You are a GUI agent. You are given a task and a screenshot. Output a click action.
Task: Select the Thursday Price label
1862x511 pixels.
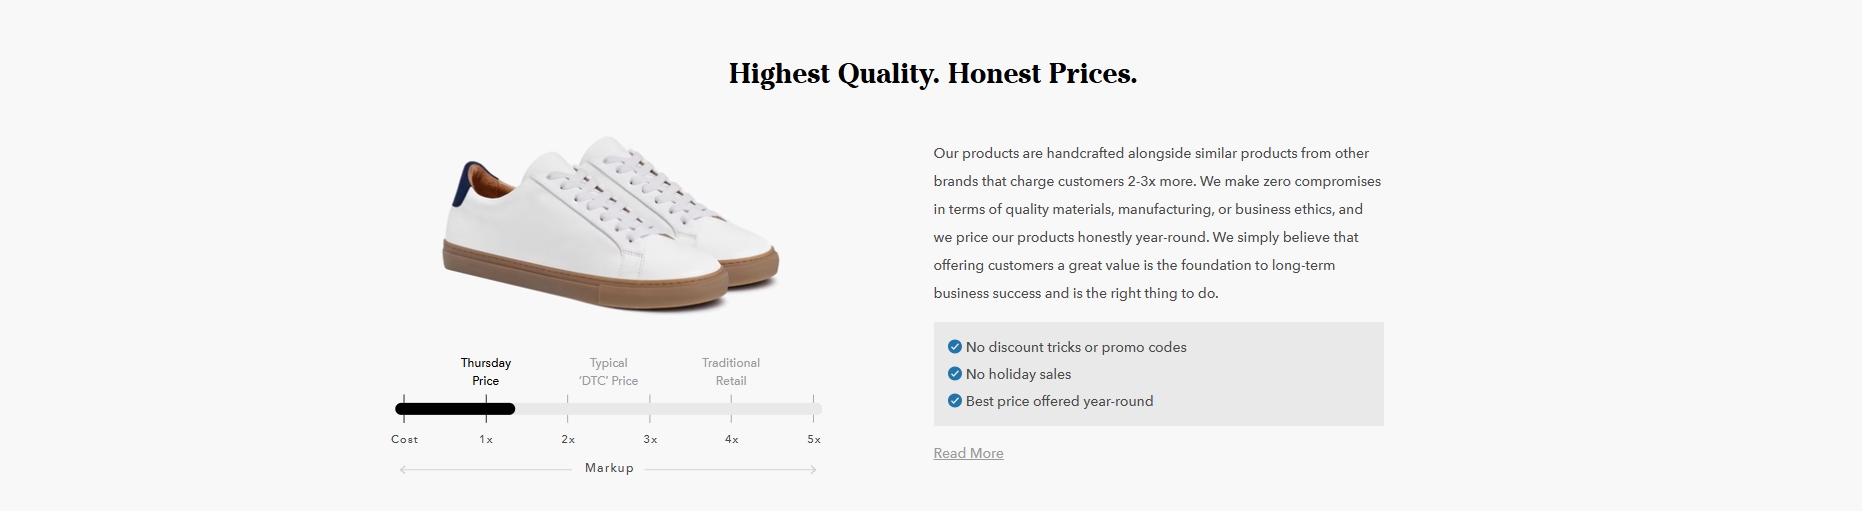486,372
